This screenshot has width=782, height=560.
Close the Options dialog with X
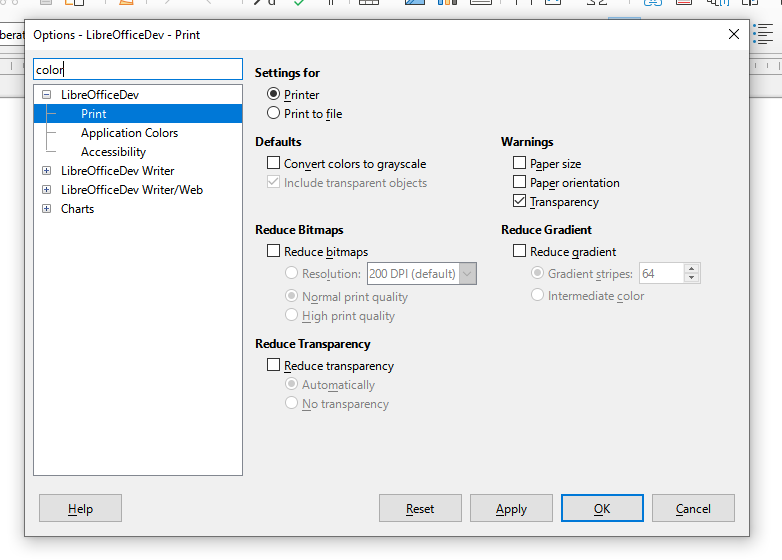(x=734, y=34)
